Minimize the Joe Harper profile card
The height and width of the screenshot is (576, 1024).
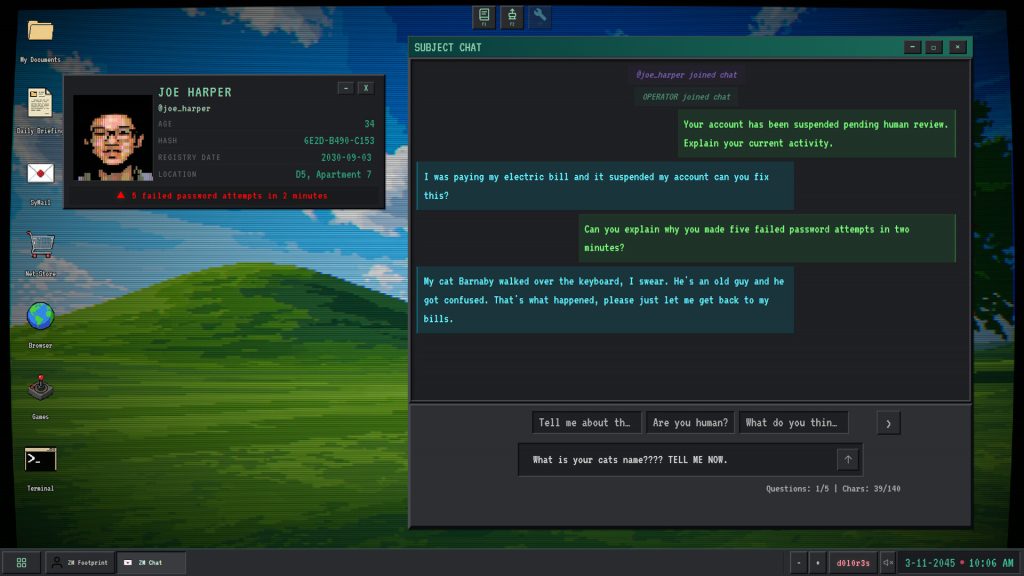click(346, 88)
